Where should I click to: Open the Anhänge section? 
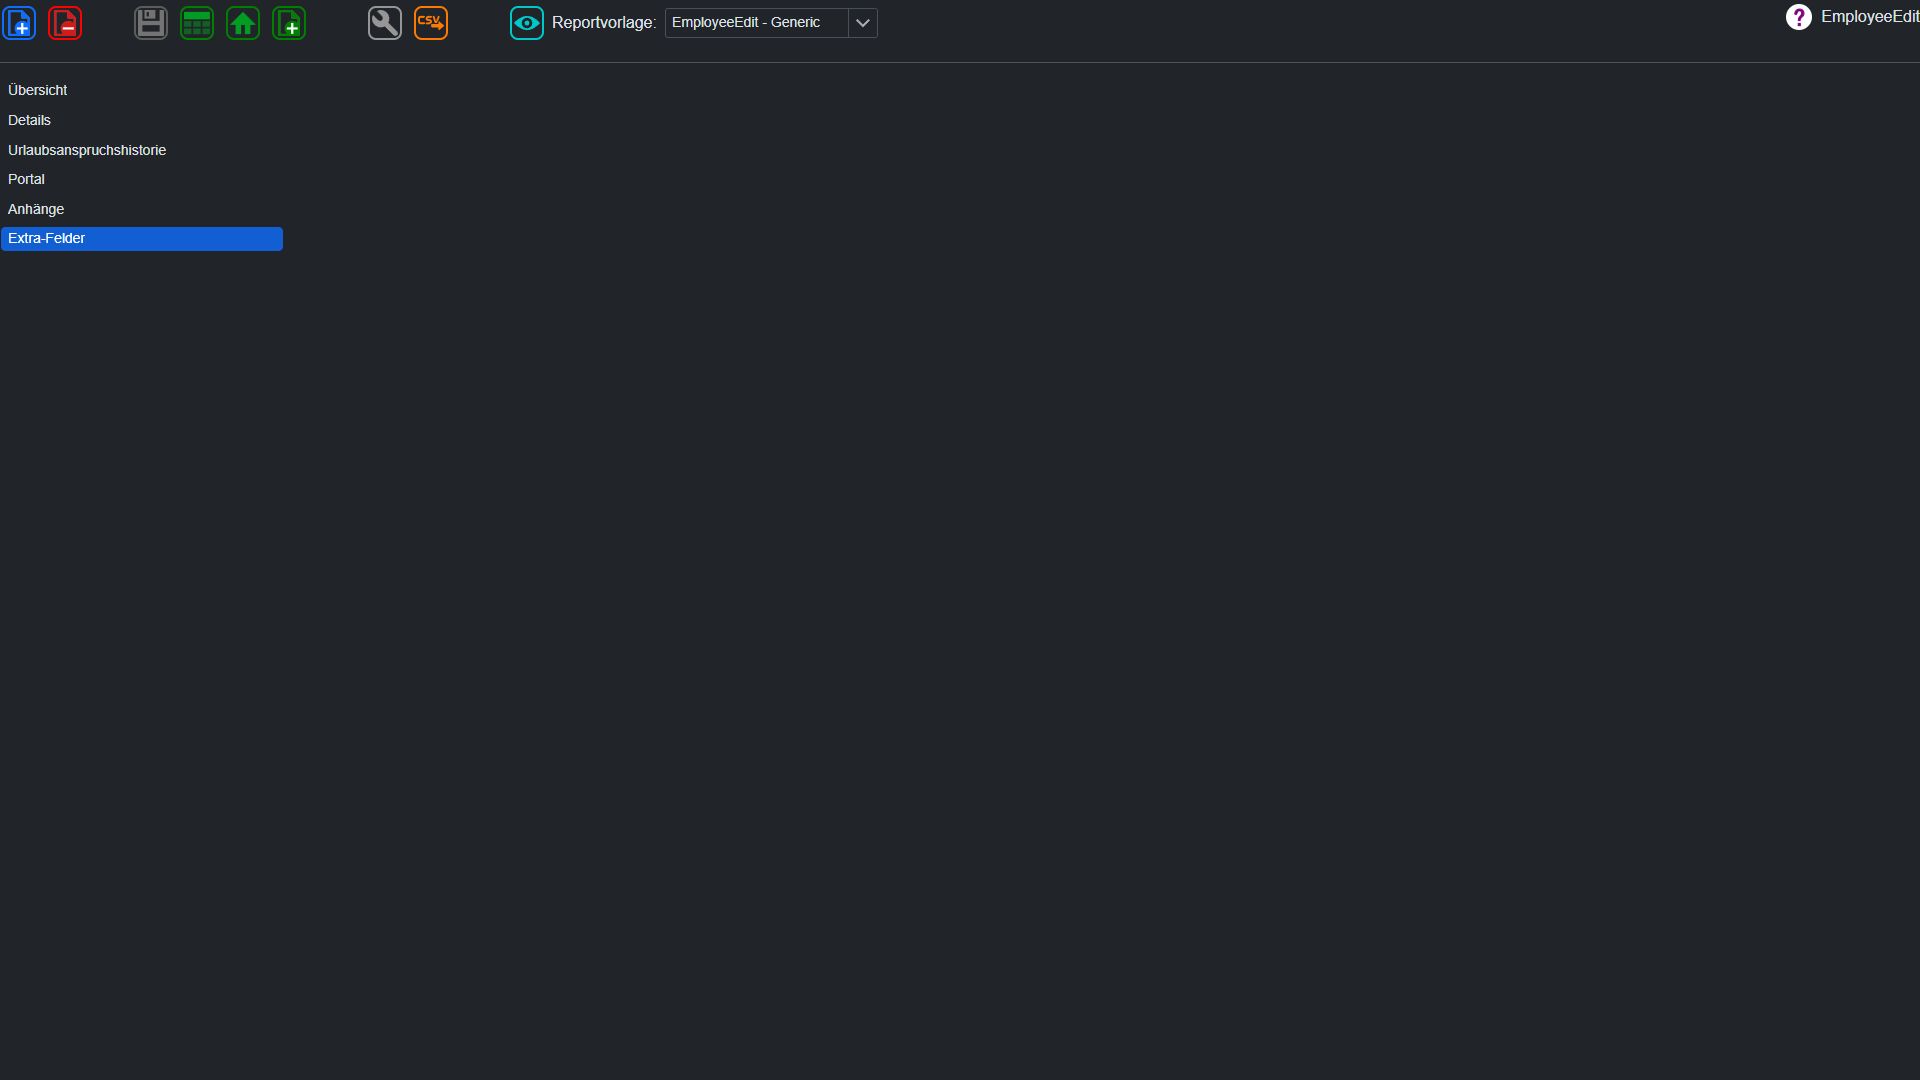point(36,209)
